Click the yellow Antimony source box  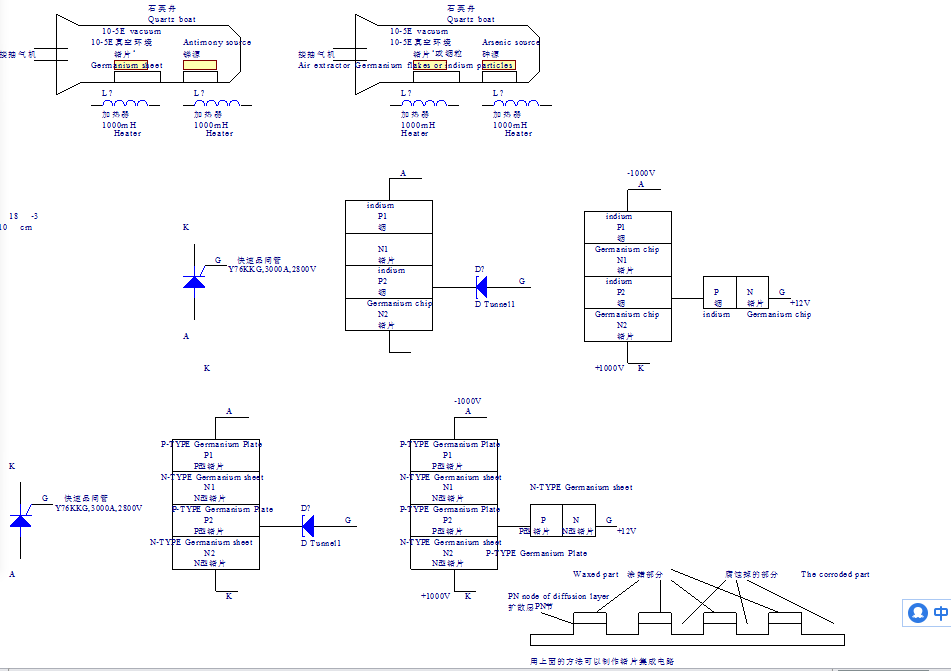200,66
